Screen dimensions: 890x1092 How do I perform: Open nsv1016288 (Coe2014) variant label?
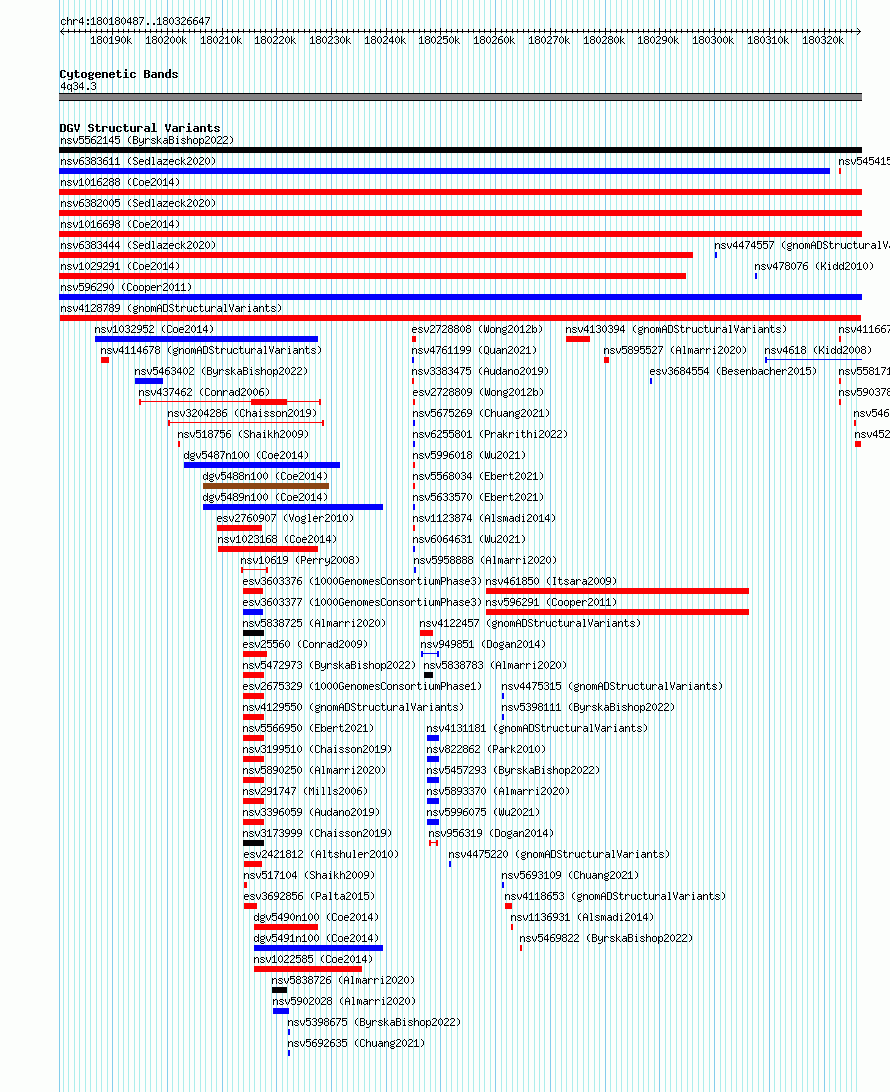click(120, 182)
